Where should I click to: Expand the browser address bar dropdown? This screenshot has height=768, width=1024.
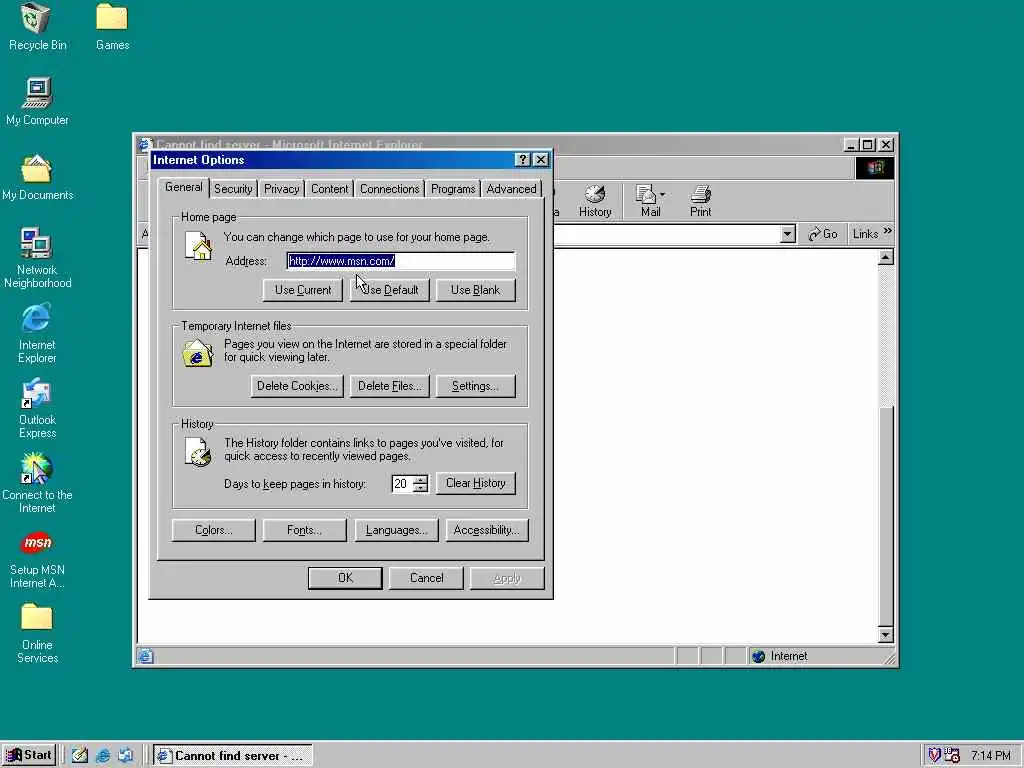[788, 234]
